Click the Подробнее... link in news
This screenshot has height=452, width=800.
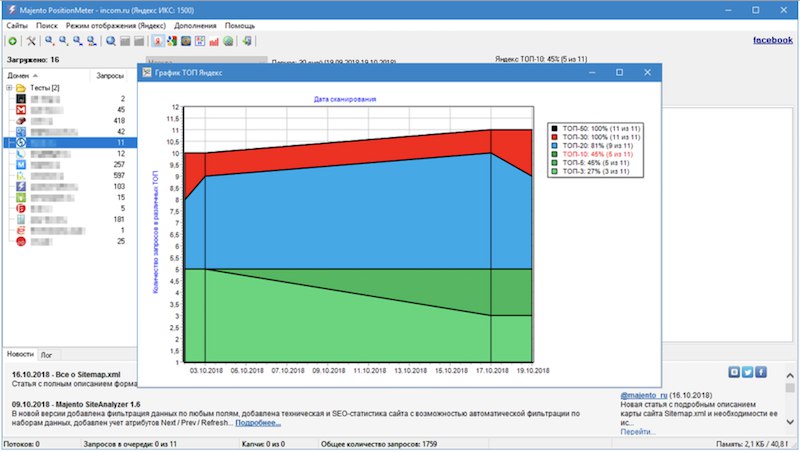pyautogui.click(x=258, y=423)
